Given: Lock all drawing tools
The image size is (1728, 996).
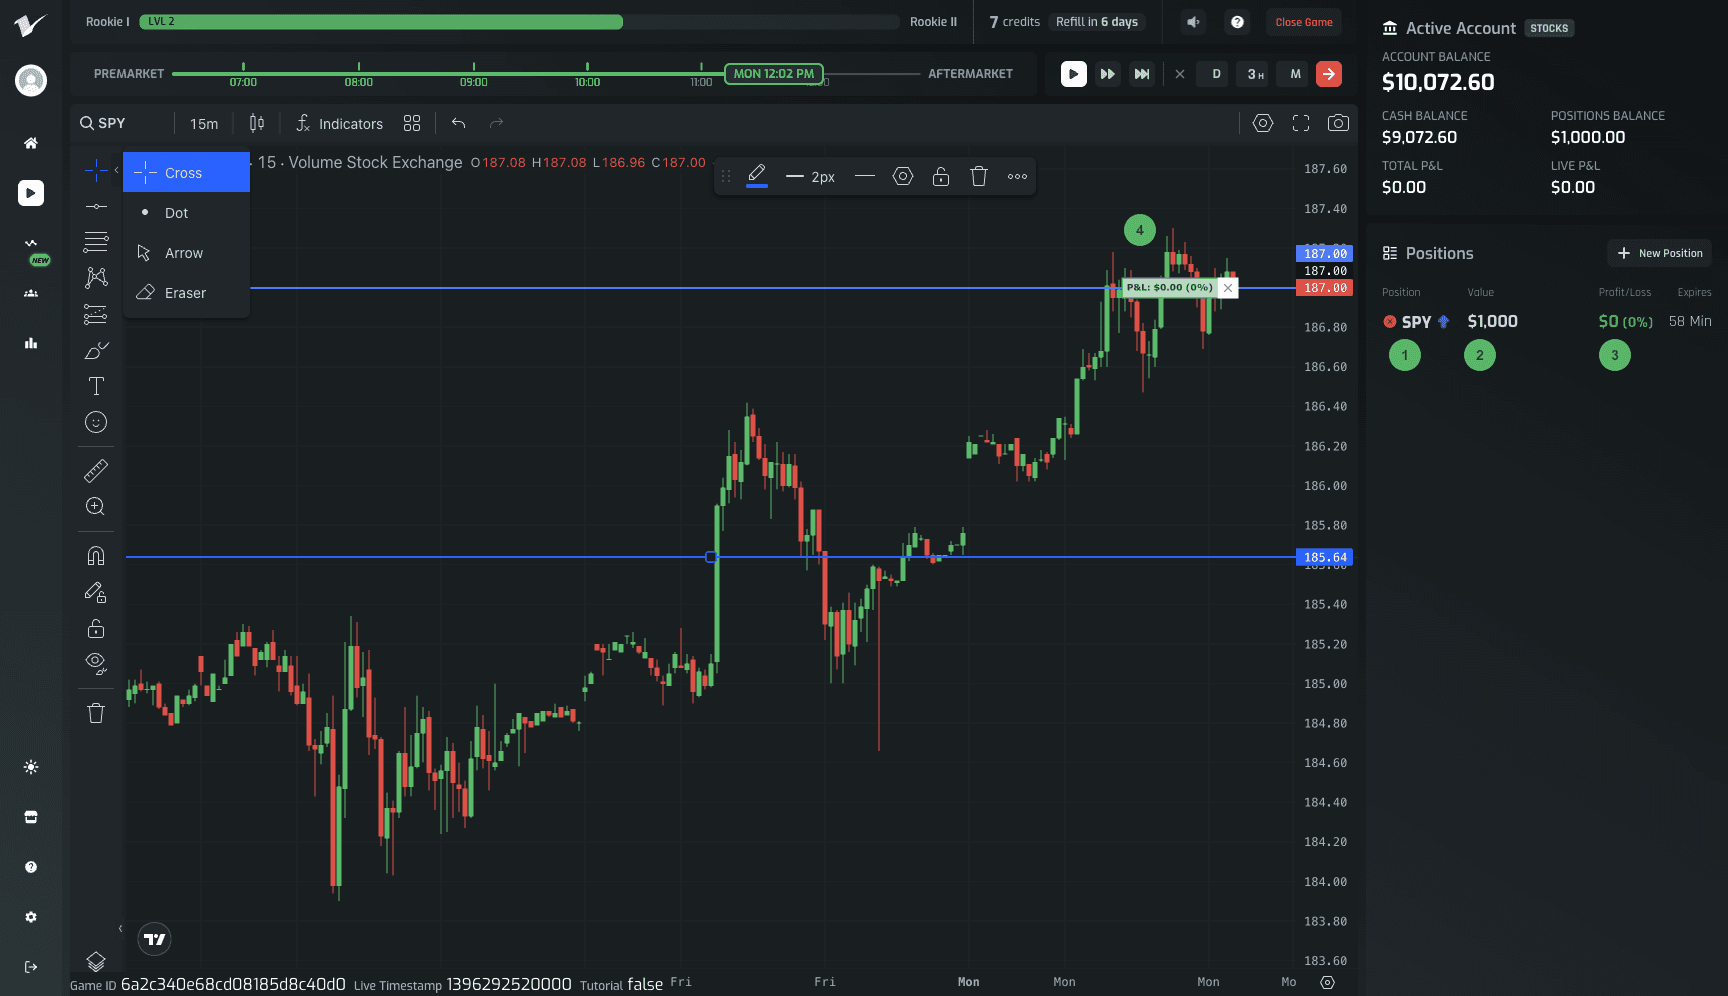Looking at the screenshot, I should pos(96,628).
